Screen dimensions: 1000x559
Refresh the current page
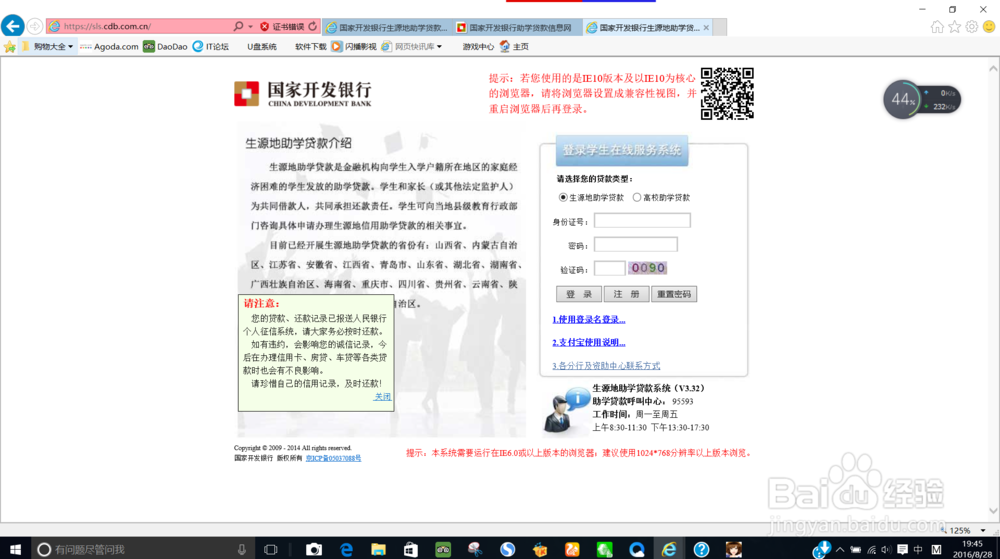point(312,27)
